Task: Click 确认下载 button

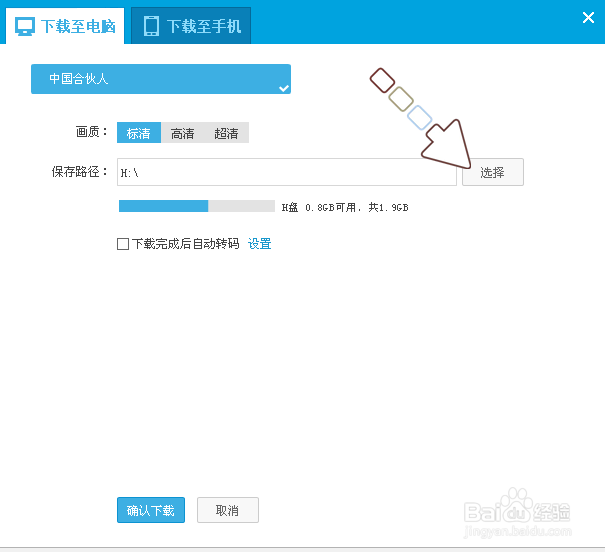Action: (x=151, y=510)
